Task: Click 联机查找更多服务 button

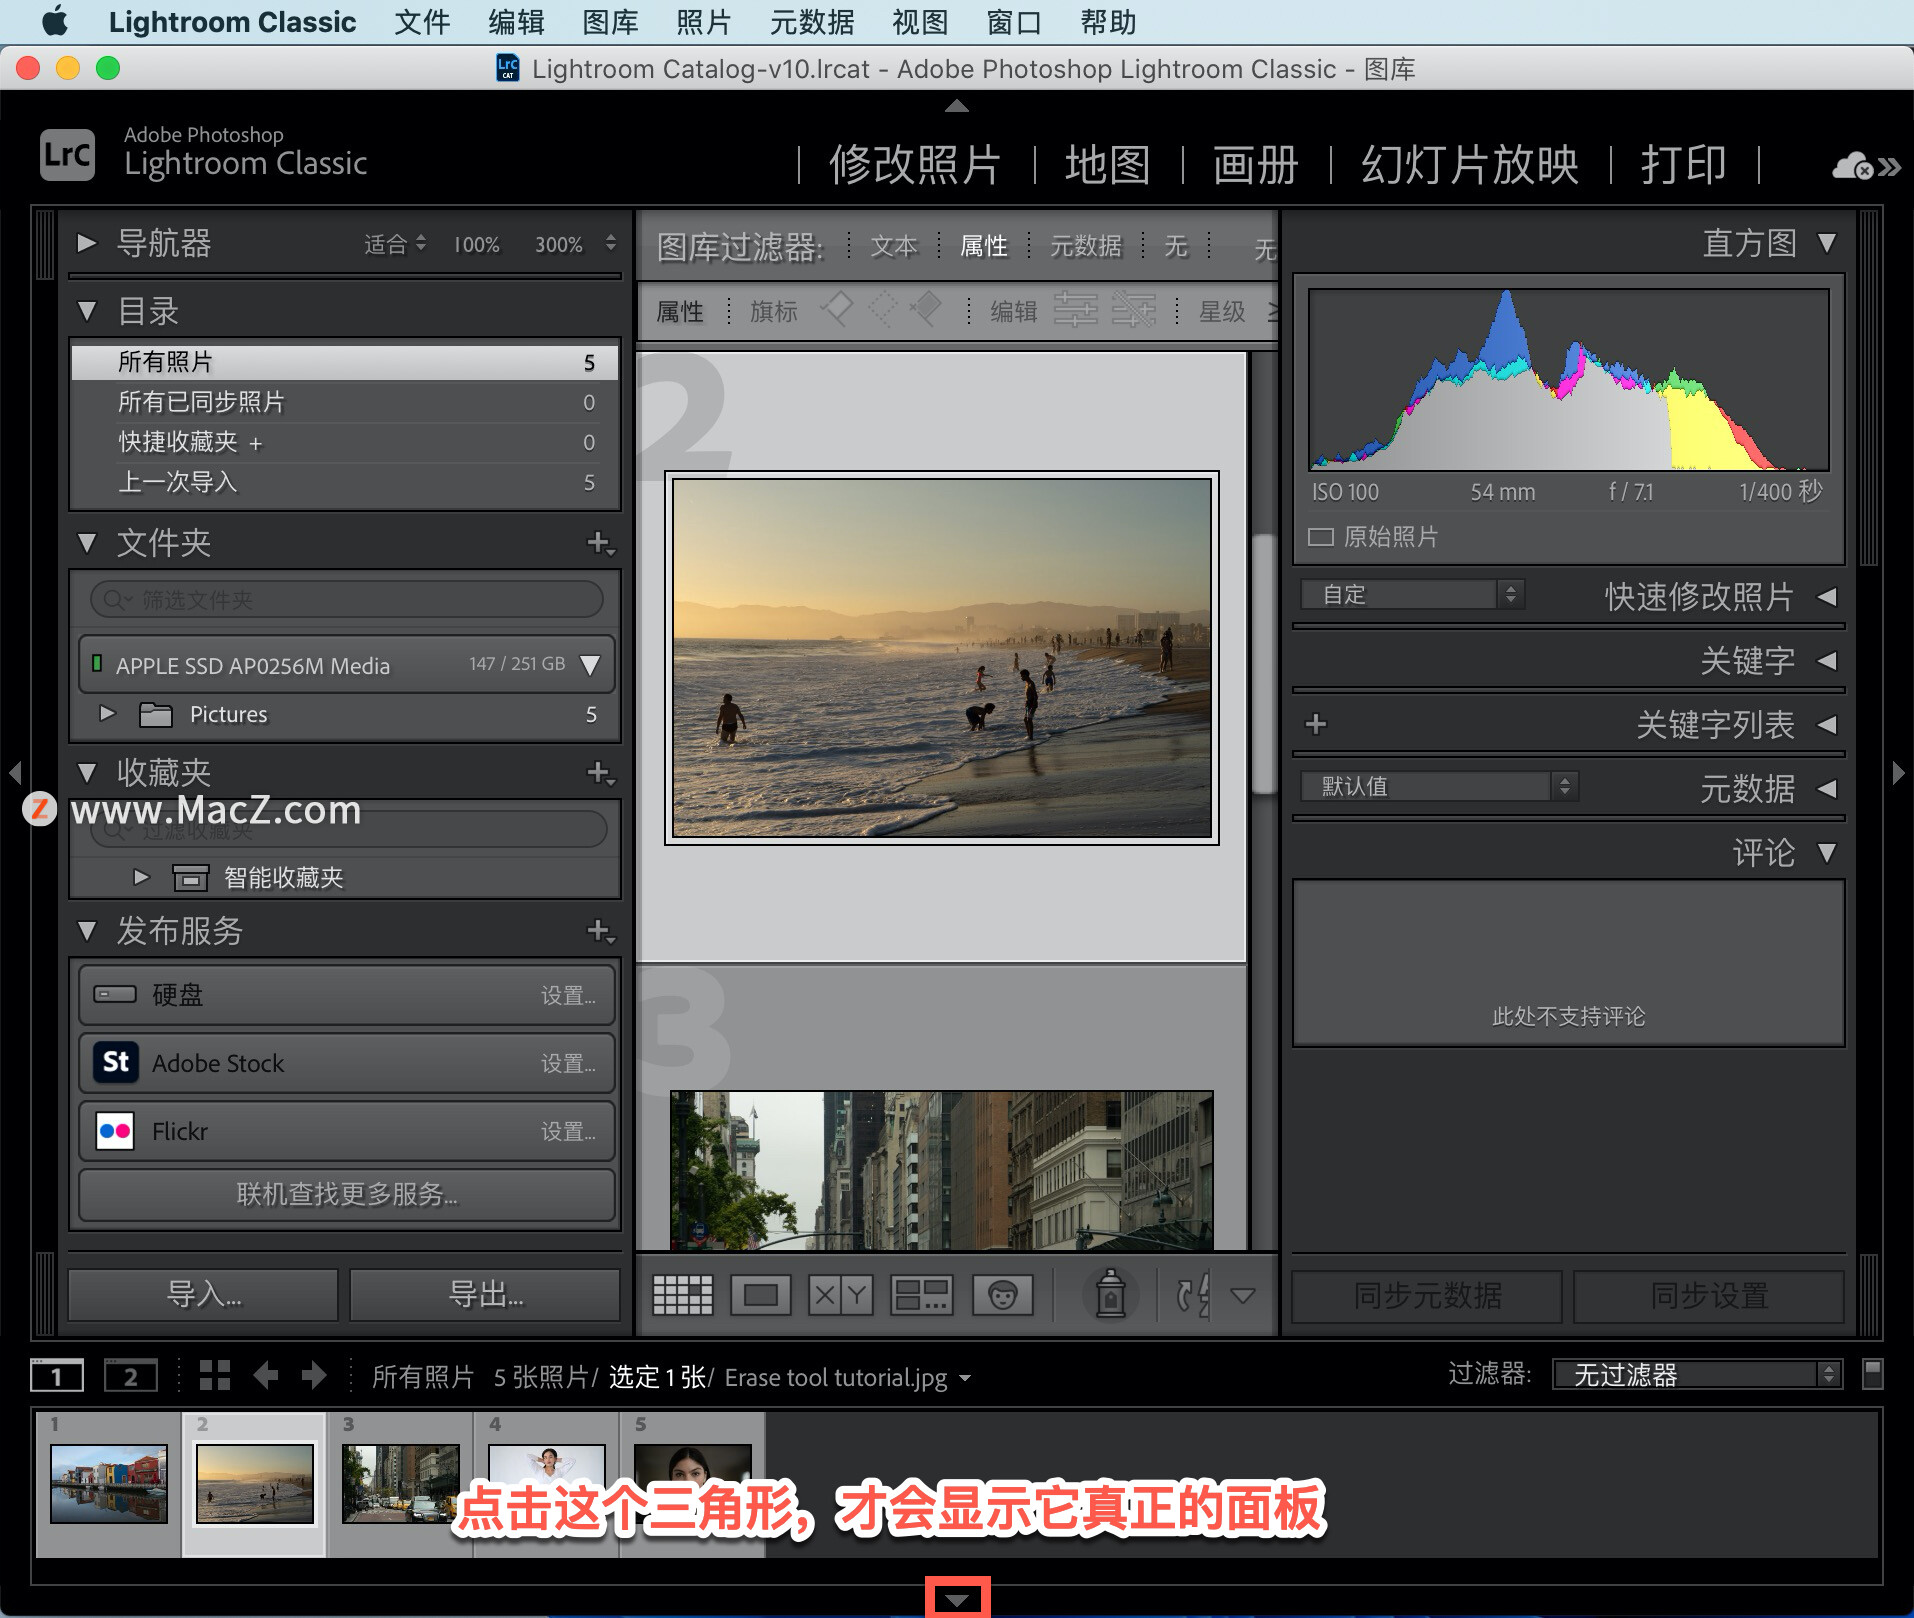Action: [347, 1194]
